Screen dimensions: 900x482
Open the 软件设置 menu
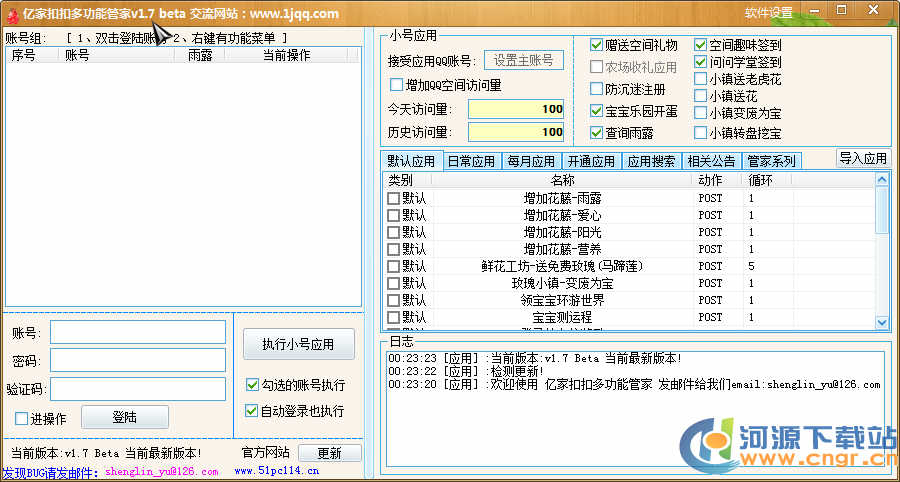tap(768, 13)
